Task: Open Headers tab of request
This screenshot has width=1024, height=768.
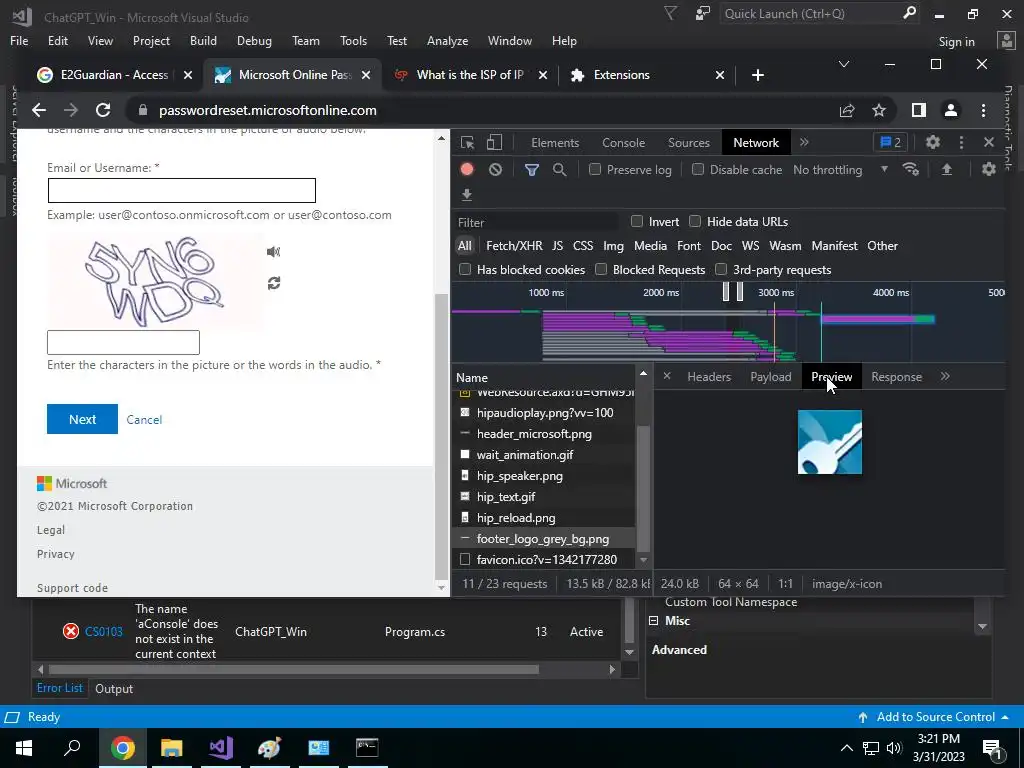Action: pos(709,377)
